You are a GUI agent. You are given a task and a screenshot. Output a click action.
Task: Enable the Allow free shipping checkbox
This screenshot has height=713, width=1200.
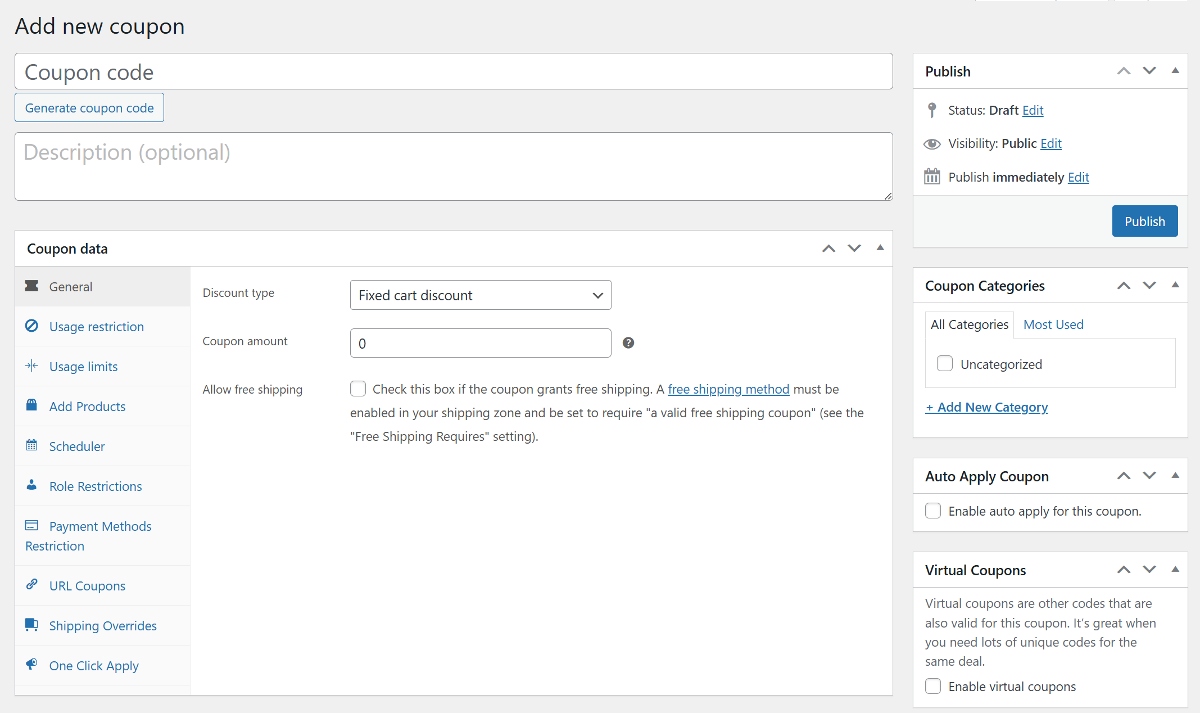358,389
